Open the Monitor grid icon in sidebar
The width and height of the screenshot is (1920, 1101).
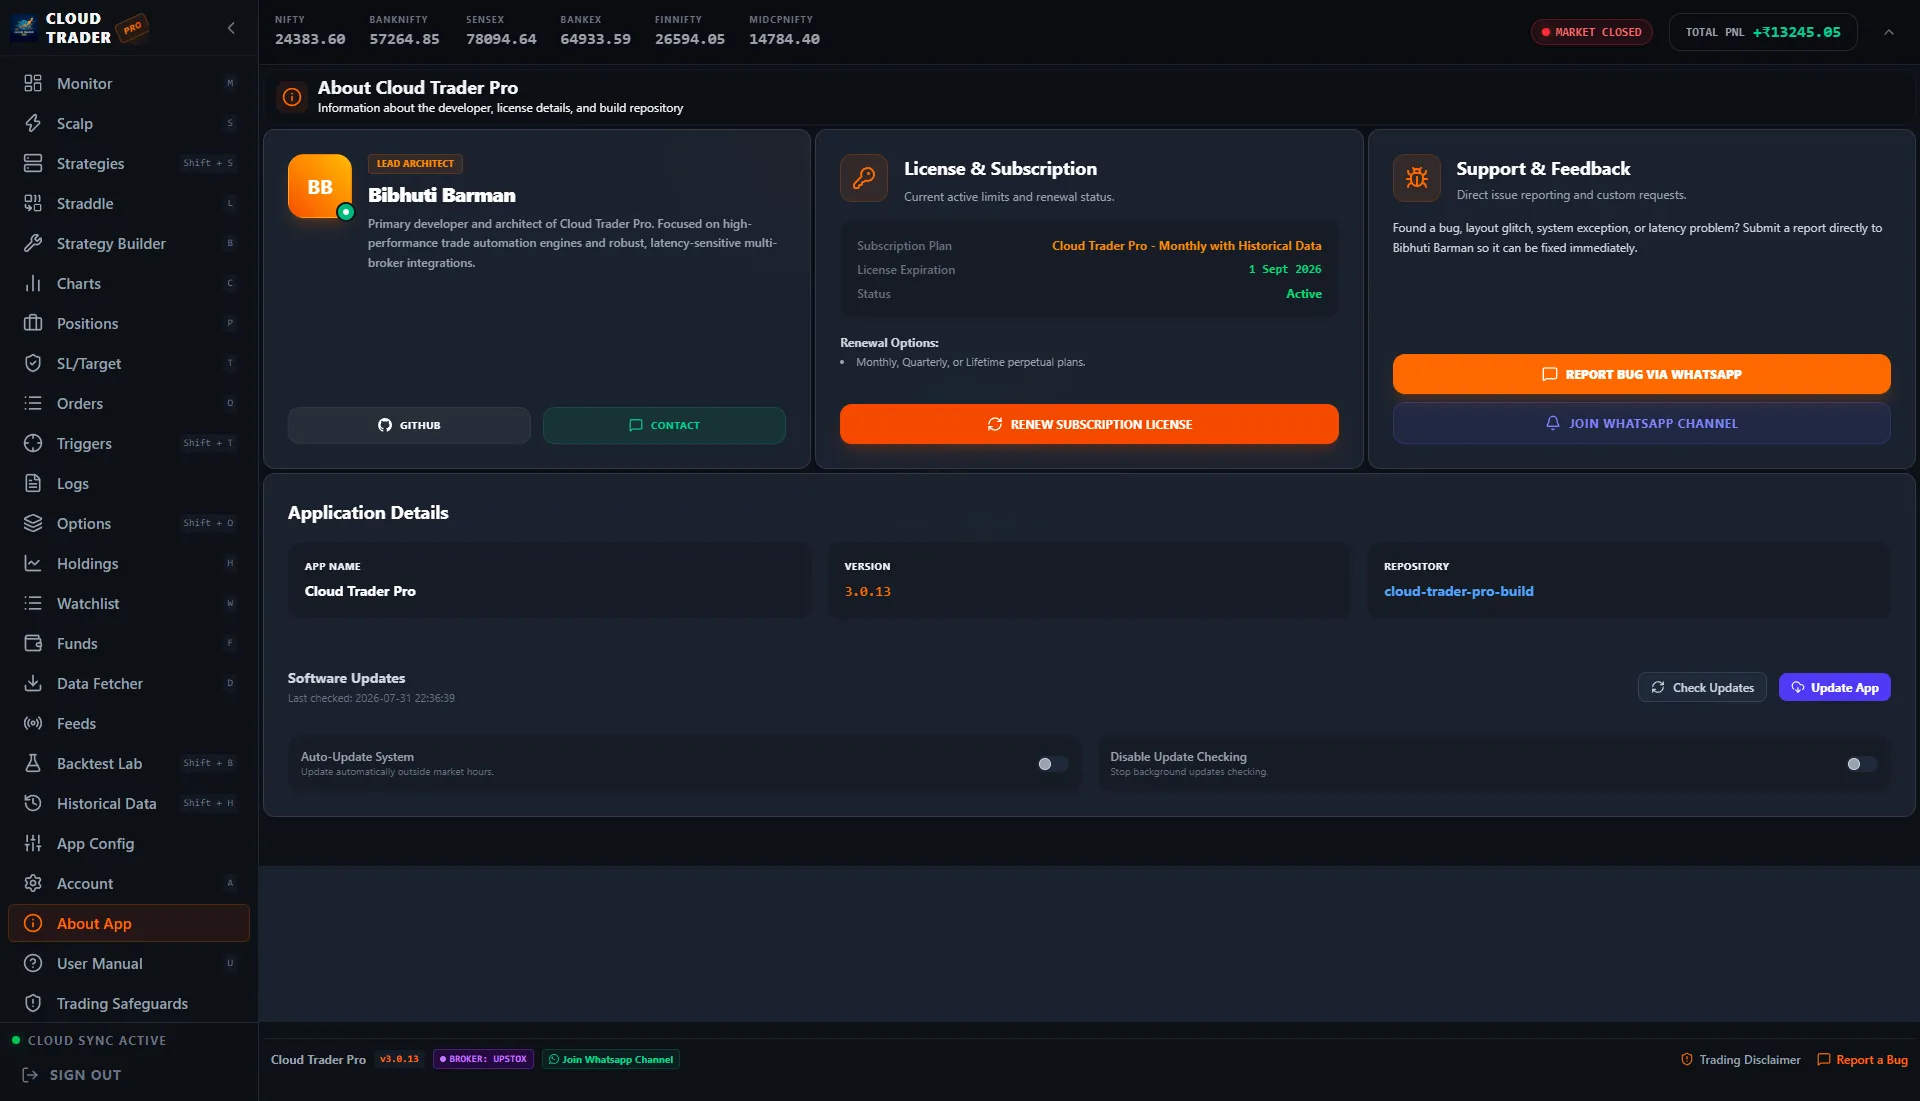33,83
